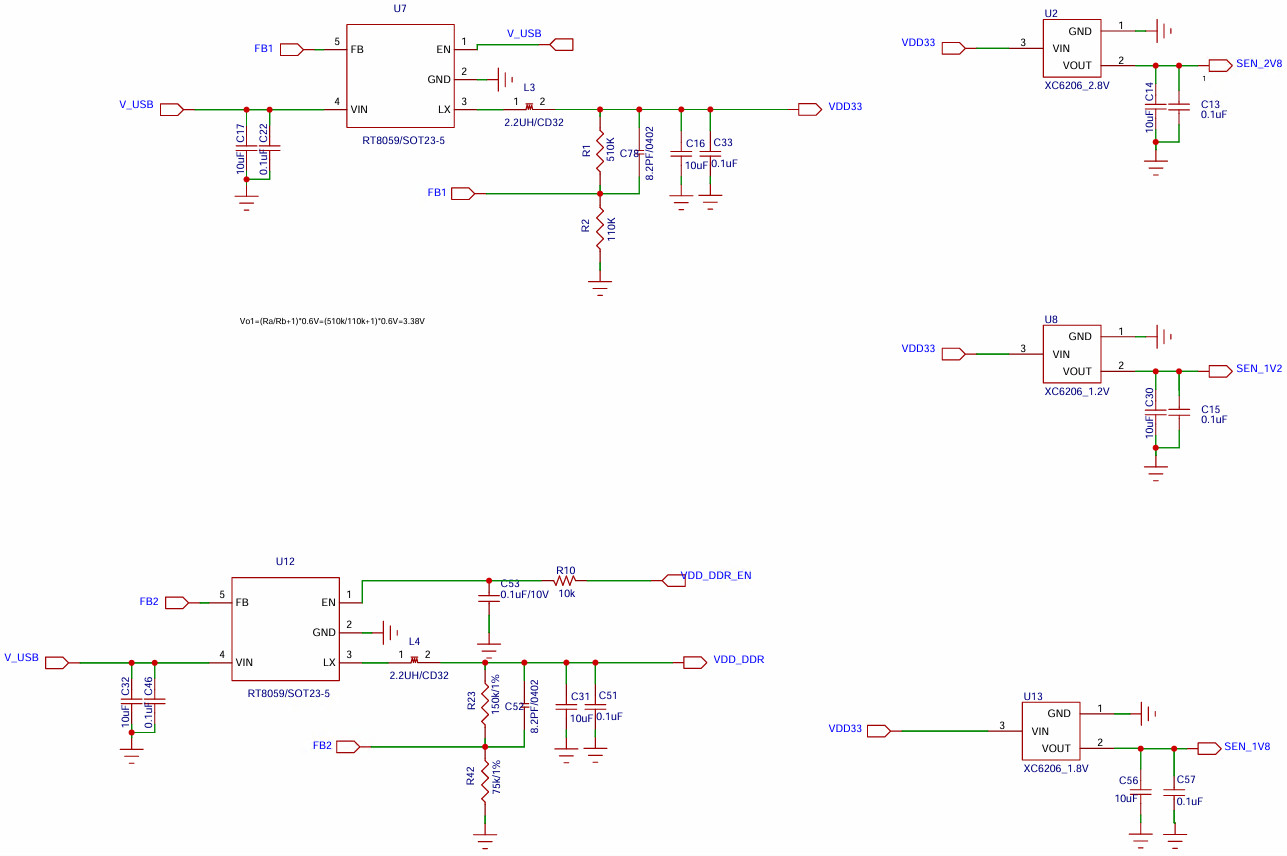Click the C22 capacitor designator
Image resolution: width=1287 pixels, height=856 pixels.
point(264,133)
